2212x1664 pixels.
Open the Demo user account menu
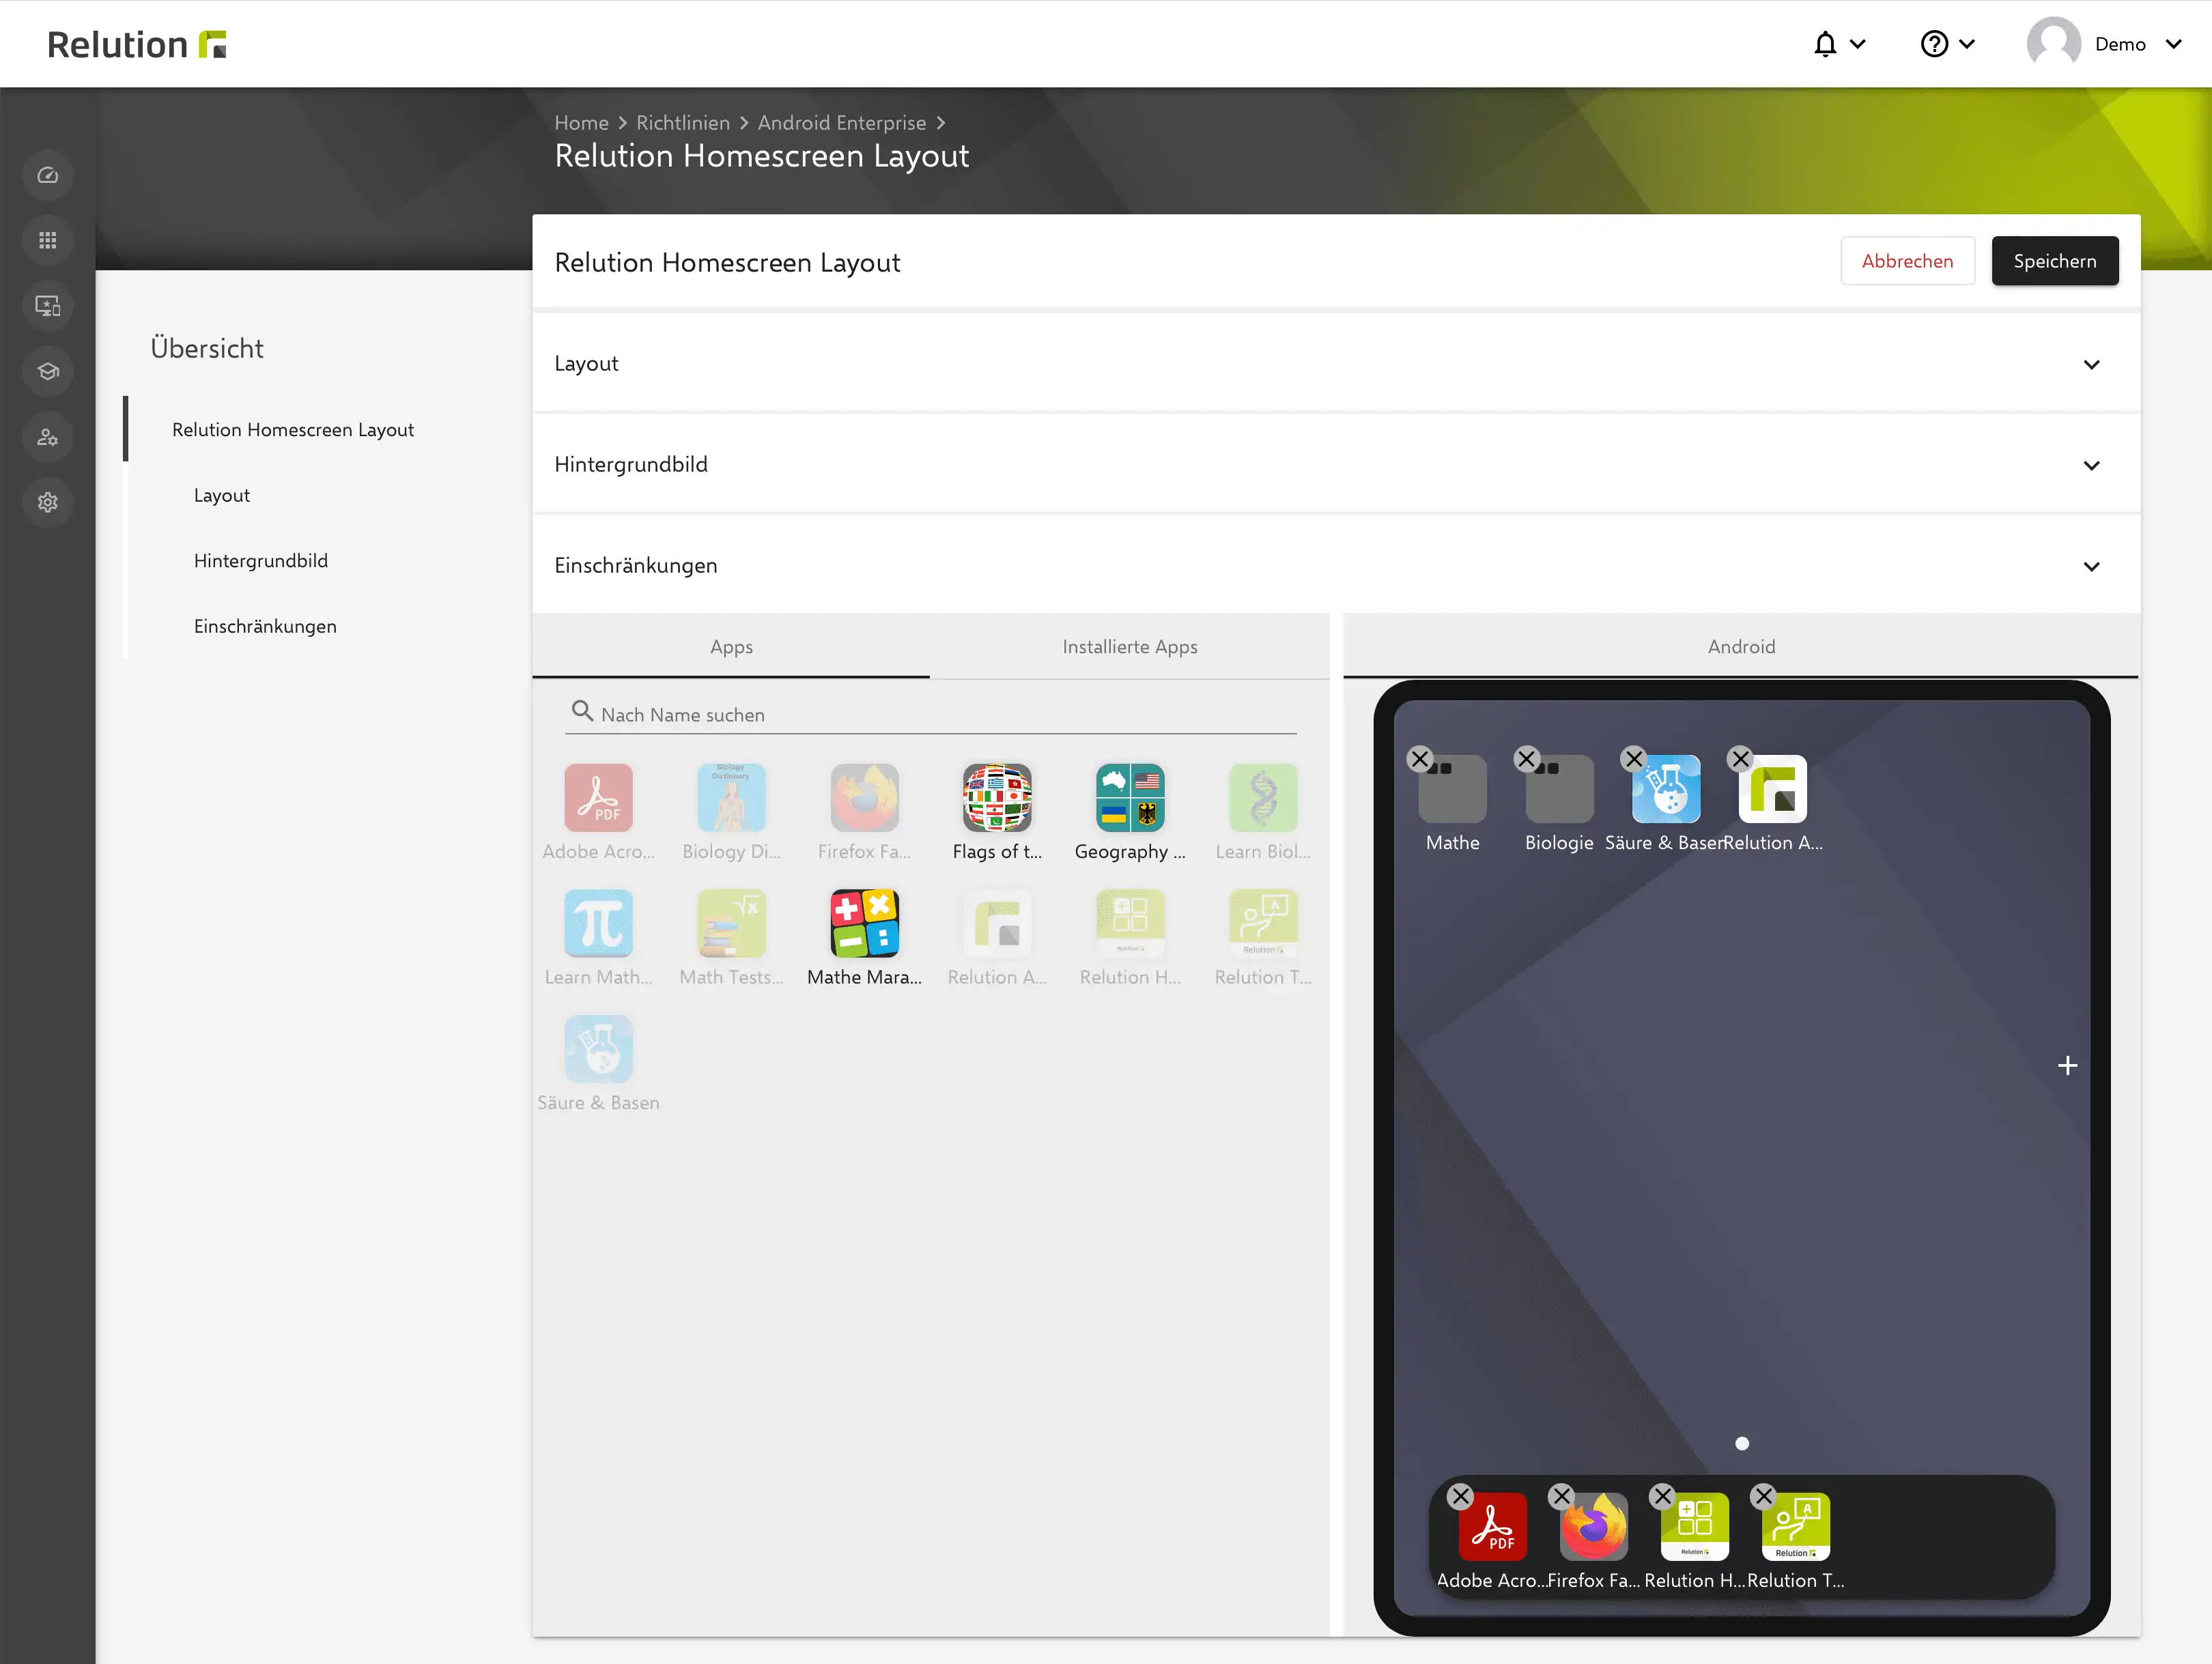(2104, 44)
